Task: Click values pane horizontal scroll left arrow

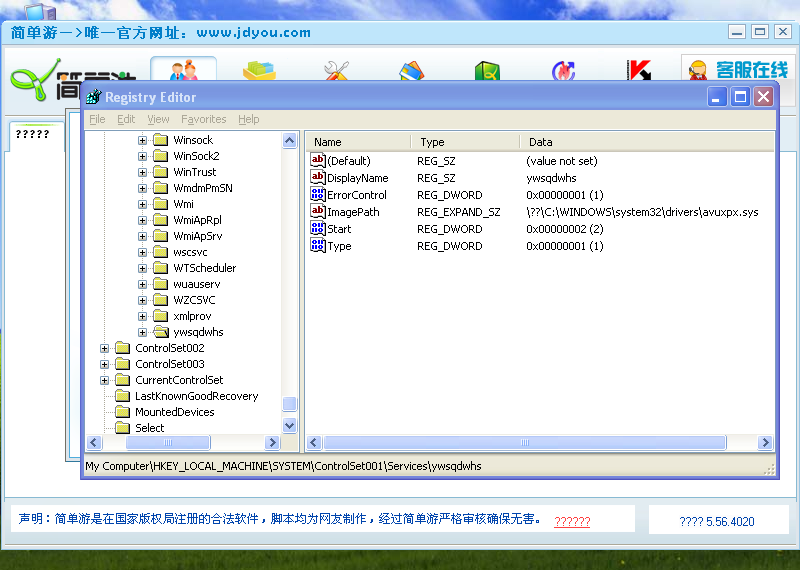Action: coord(314,442)
